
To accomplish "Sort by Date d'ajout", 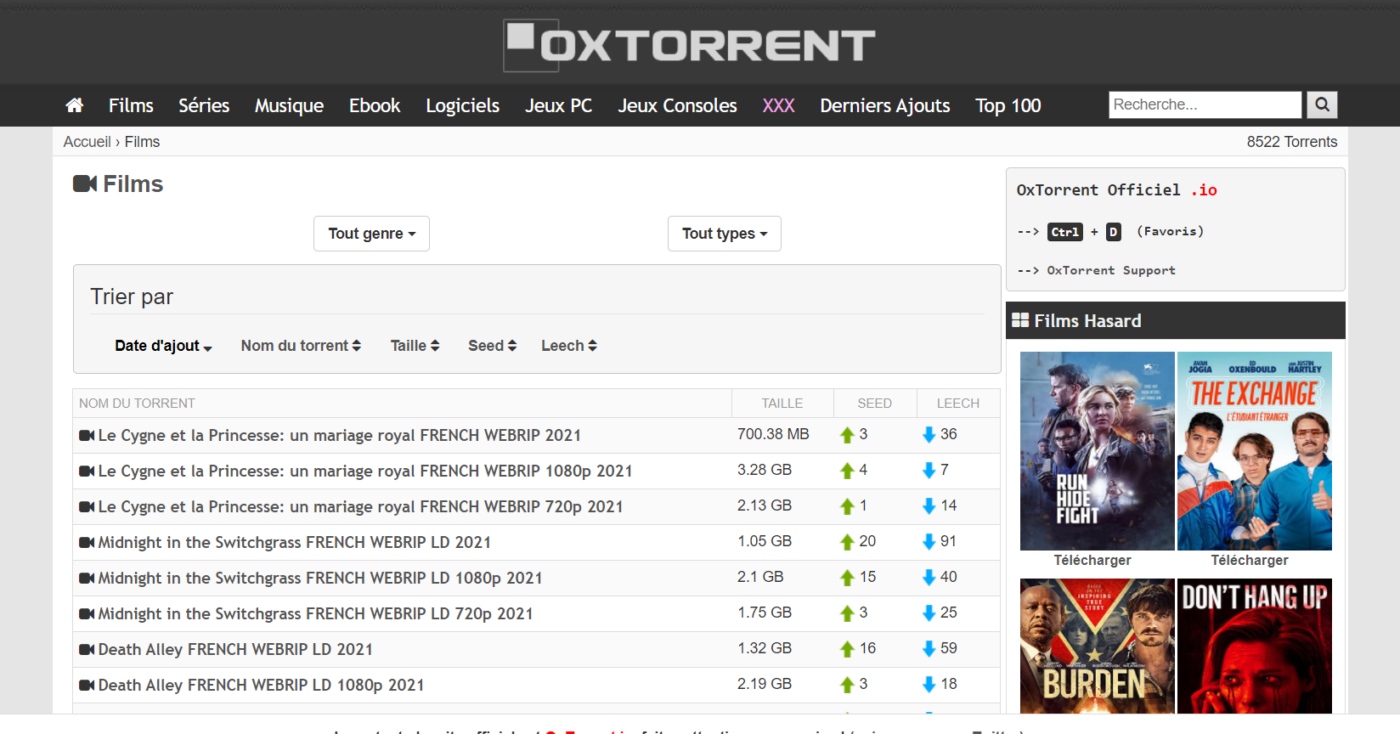I will 164,346.
